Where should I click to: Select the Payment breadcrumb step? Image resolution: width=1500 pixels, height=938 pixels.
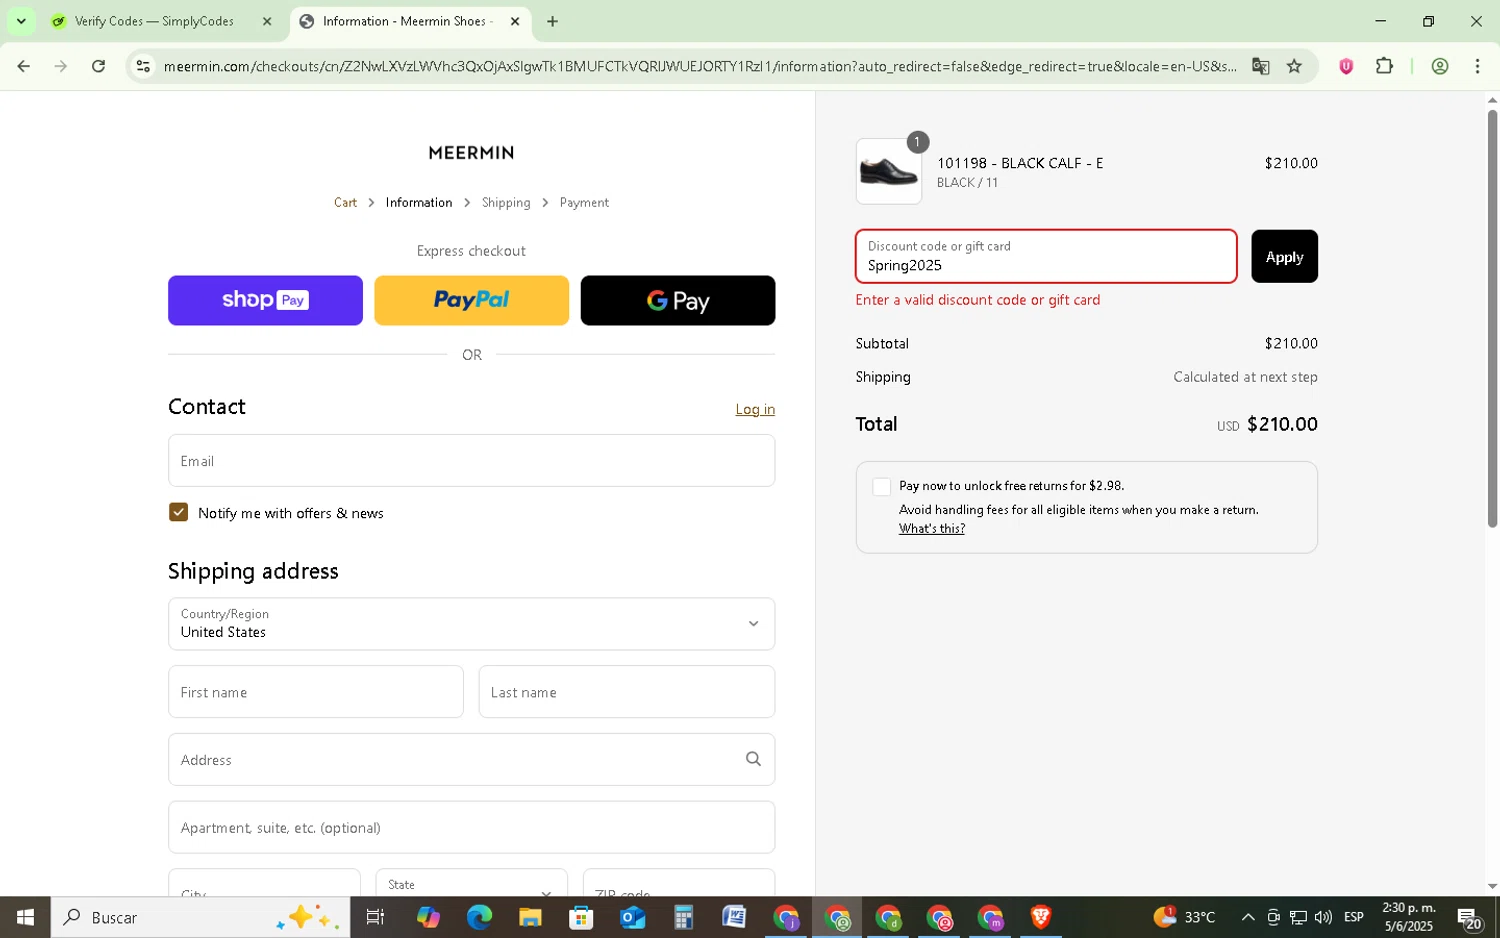pyautogui.click(x=584, y=202)
